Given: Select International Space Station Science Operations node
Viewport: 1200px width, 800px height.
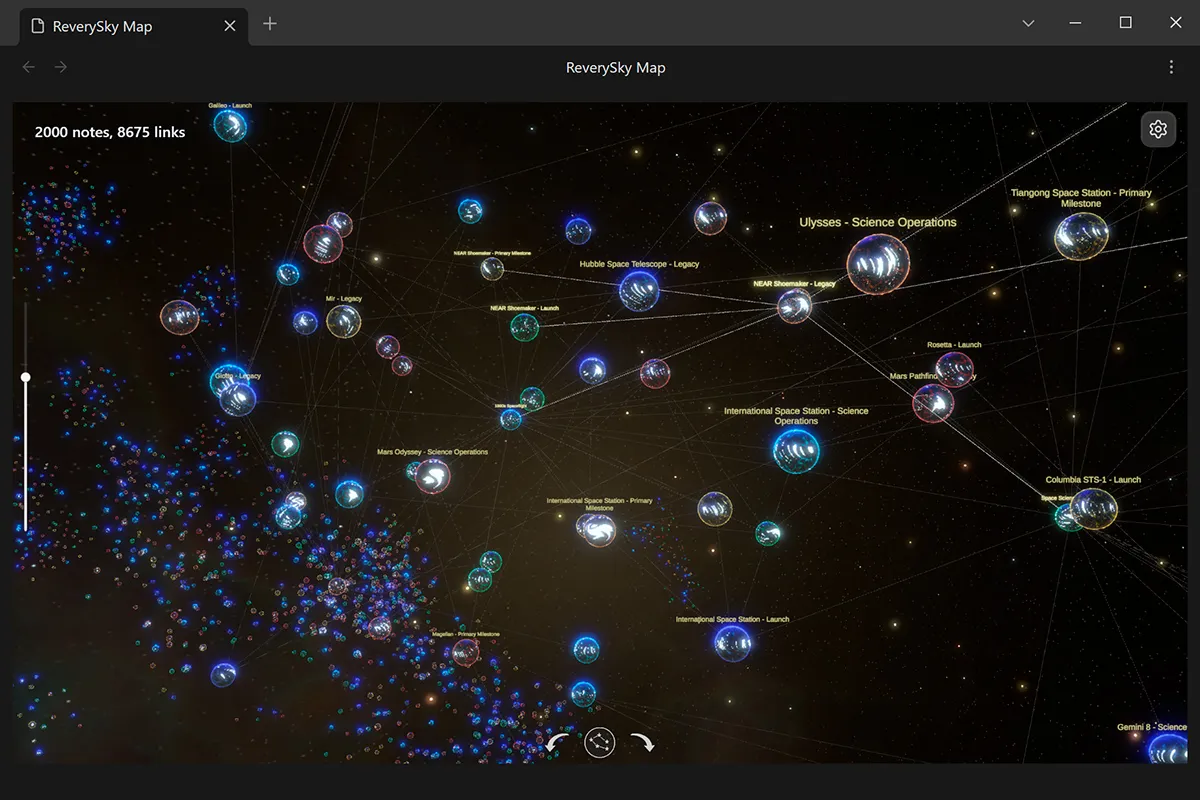Looking at the screenshot, I should pyautogui.click(x=796, y=450).
